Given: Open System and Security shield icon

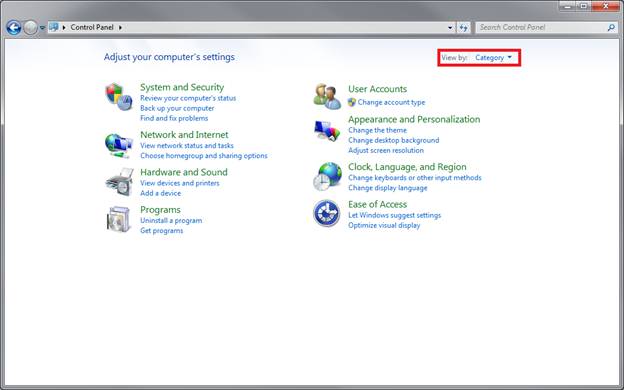Looking at the screenshot, I should pos(119,97).
